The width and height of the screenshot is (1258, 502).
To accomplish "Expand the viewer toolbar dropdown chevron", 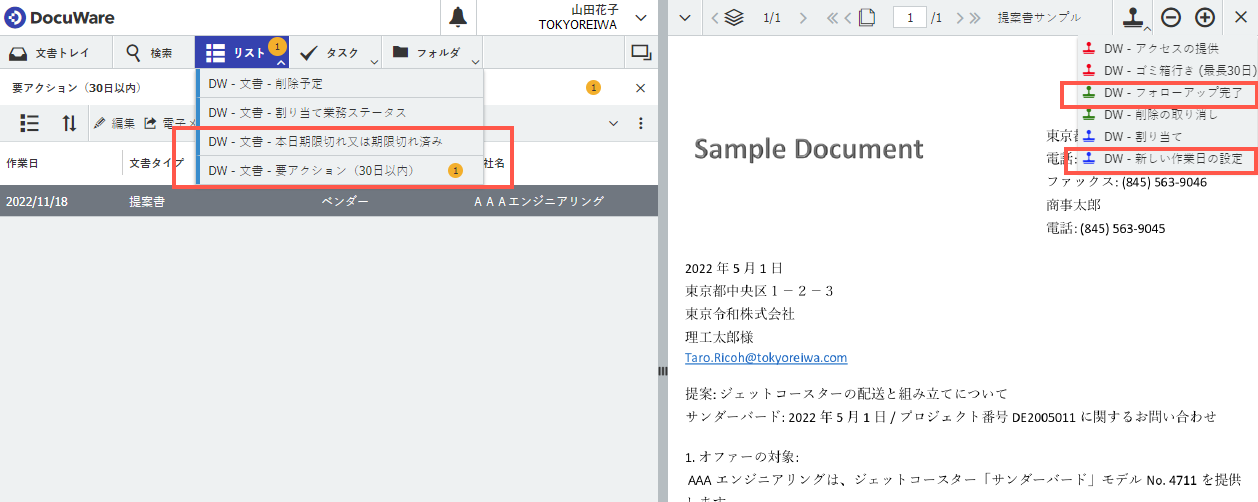I will click(x=685, y=18).
